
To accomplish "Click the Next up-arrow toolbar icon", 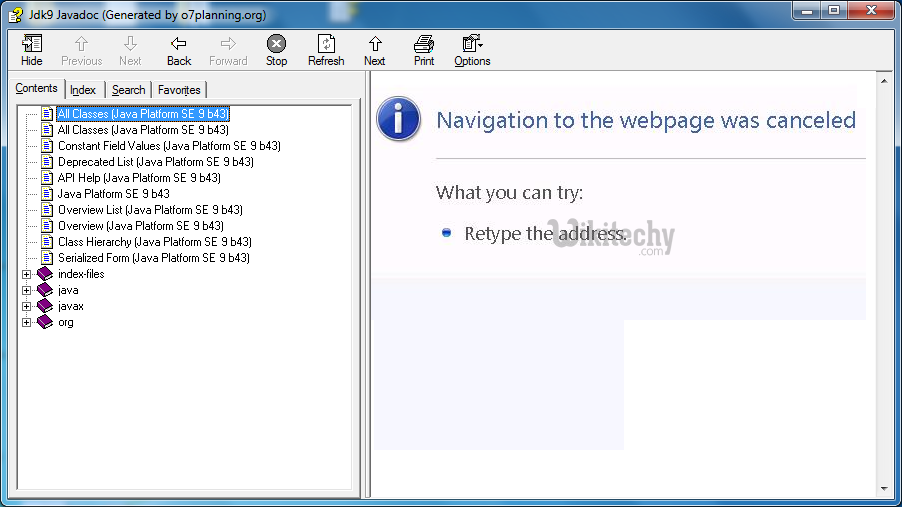I will (375, 44).
